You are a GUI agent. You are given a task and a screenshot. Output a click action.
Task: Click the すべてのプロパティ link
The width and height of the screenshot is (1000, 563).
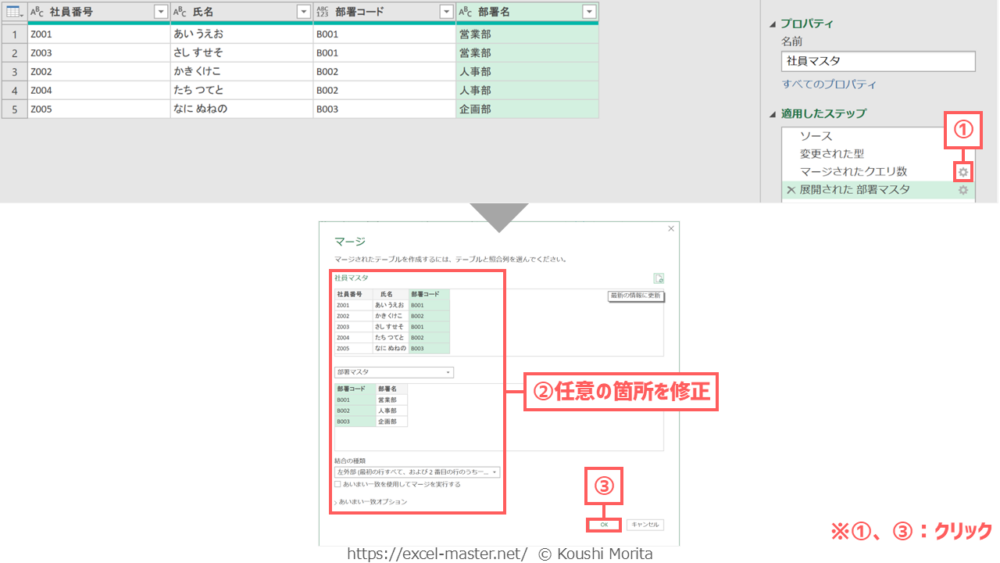[x=828, y=84]
